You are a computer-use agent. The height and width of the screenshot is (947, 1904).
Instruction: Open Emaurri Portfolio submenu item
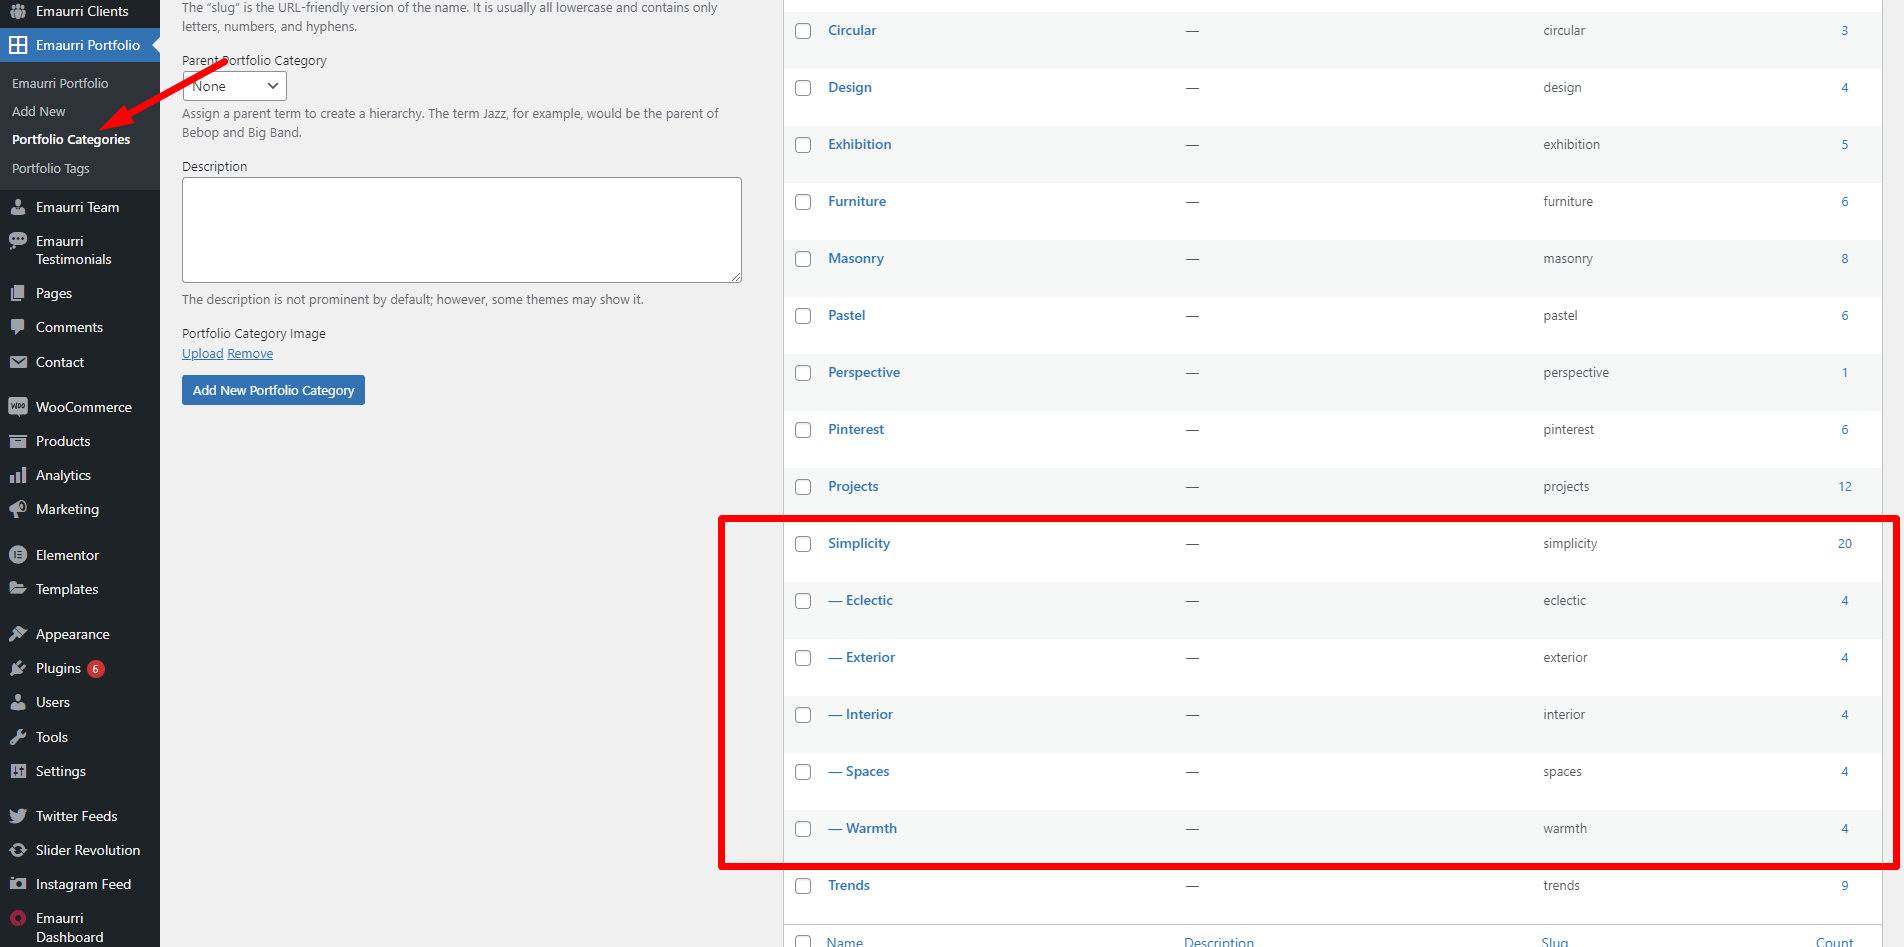pos(60,83)
